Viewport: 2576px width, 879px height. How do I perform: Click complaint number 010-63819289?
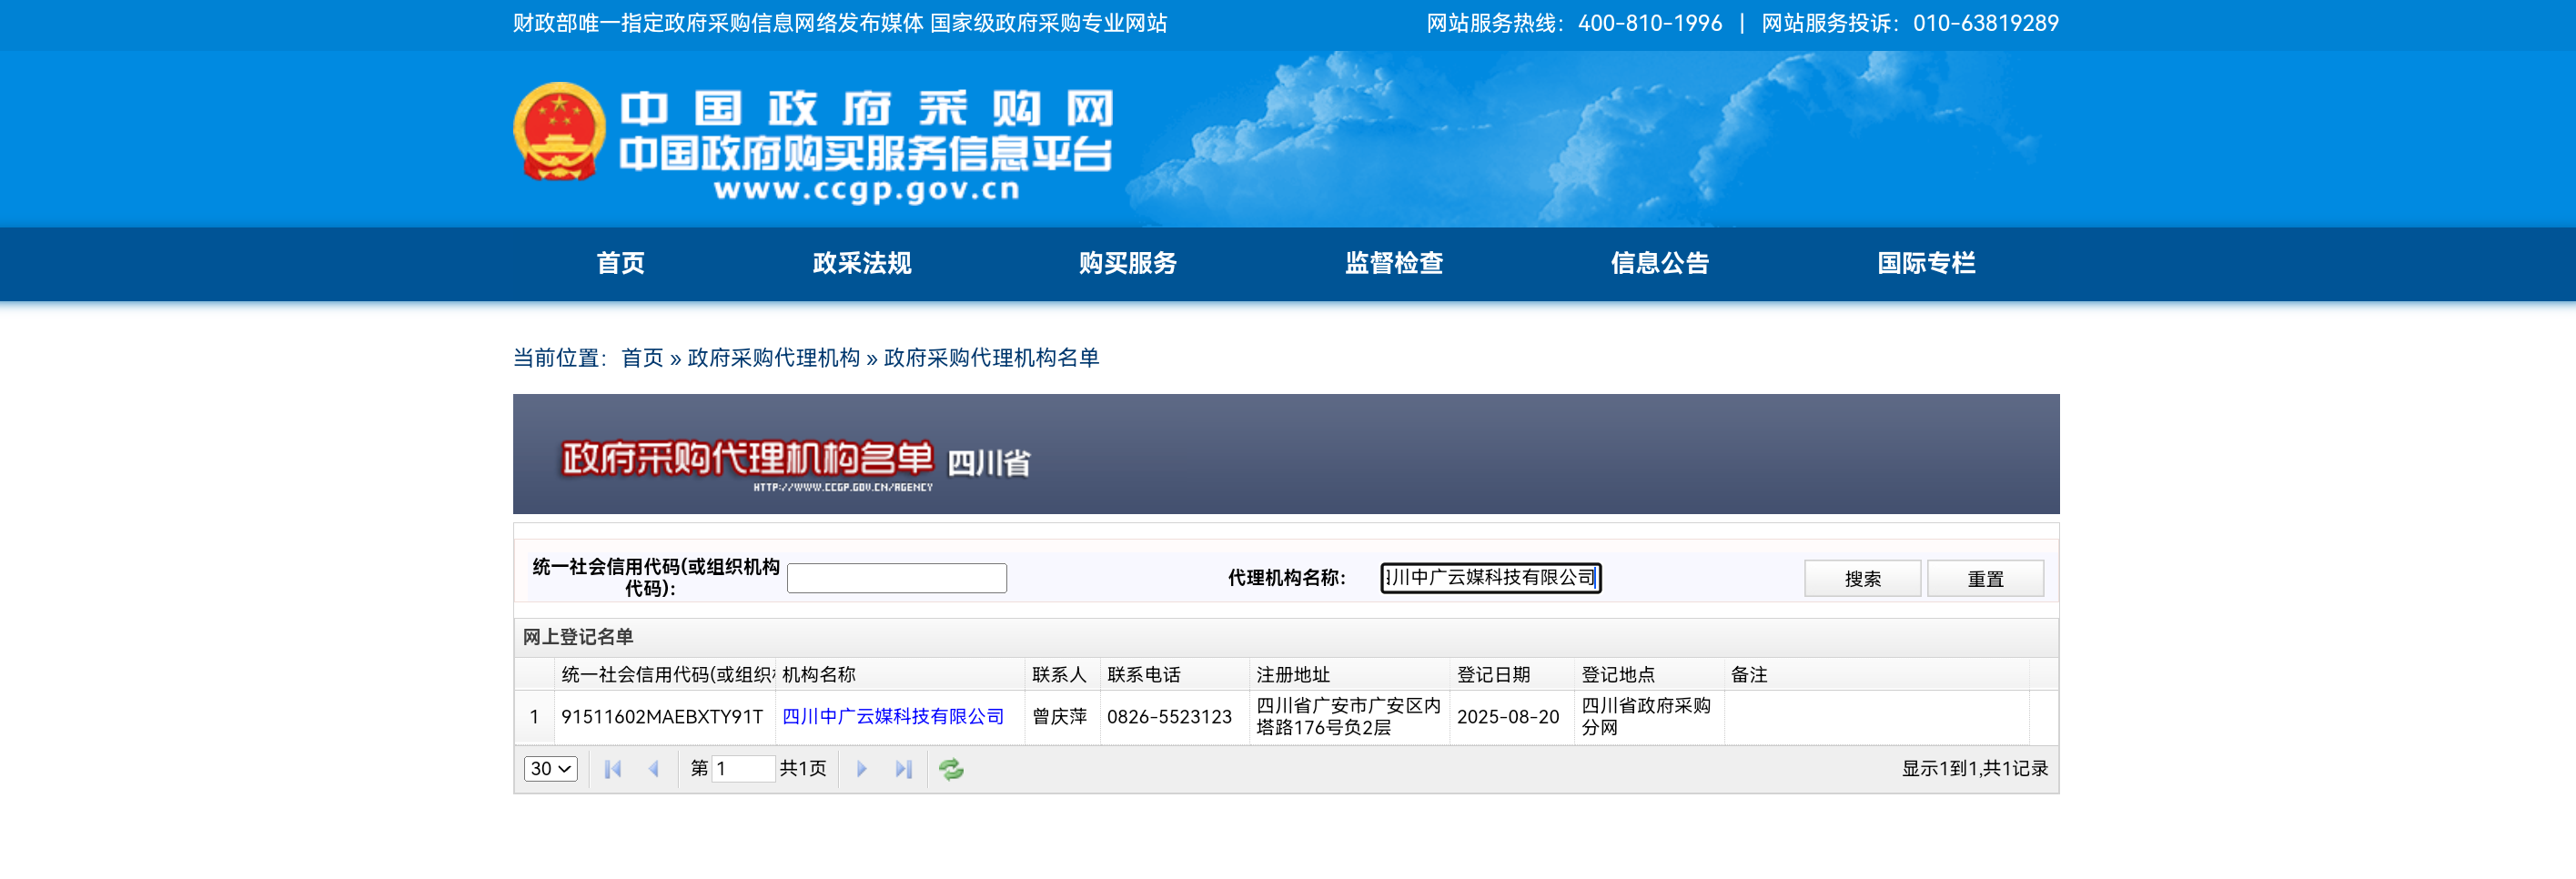[1986, 23]
